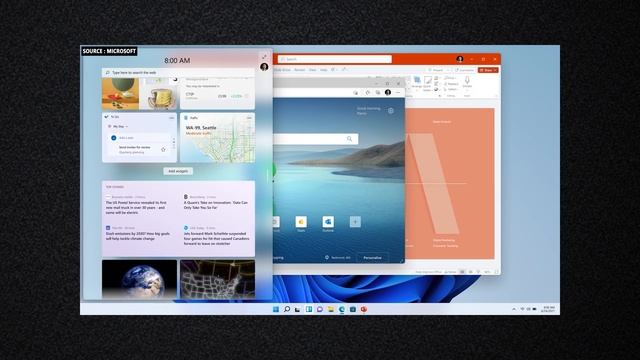
Task: Star the task in To Do widget
Action: [163, 149]
